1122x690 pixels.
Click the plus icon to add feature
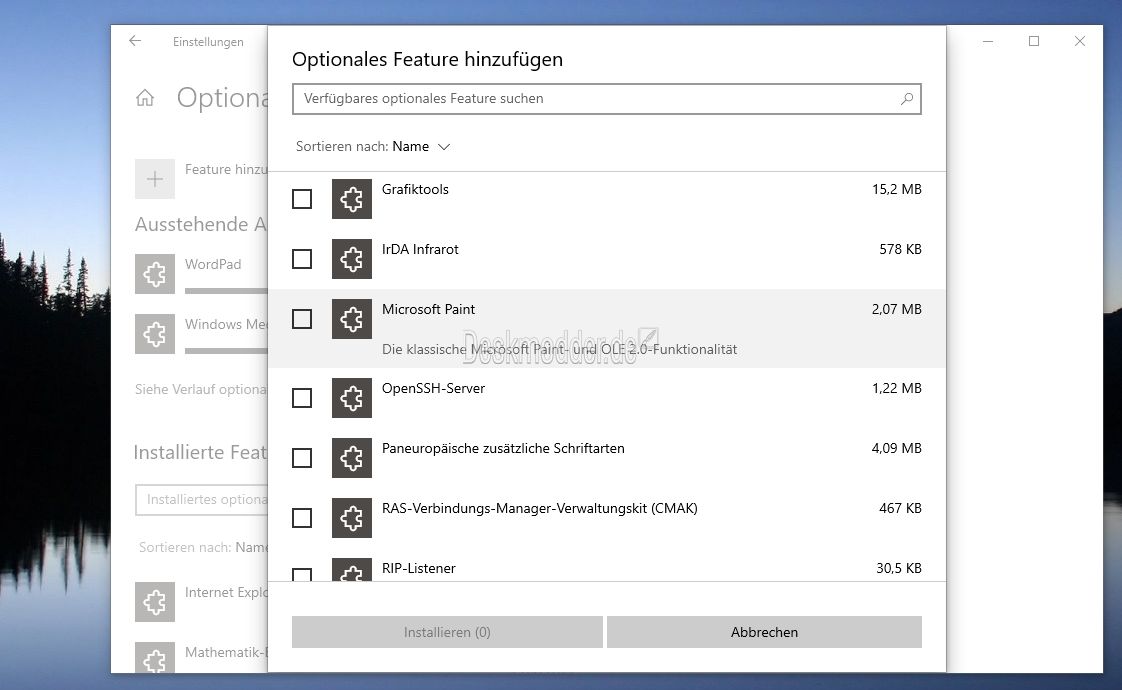pyautogui.click(x=155, y=179)
